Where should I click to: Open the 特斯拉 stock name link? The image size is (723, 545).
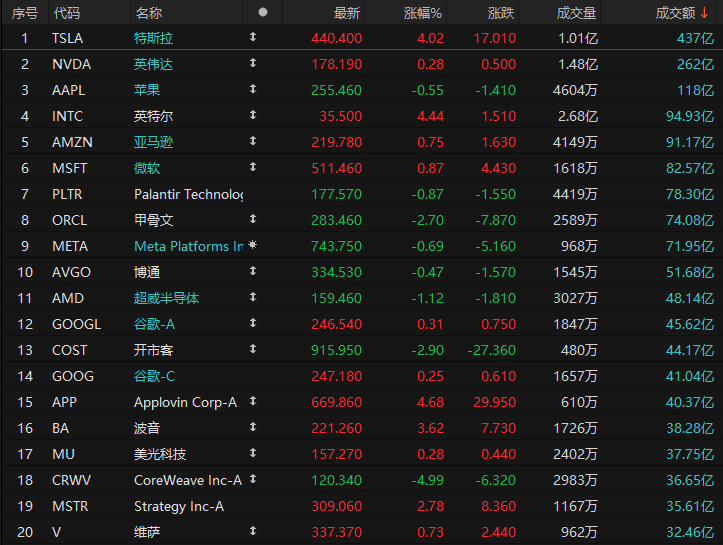click(x=154, y=38)
